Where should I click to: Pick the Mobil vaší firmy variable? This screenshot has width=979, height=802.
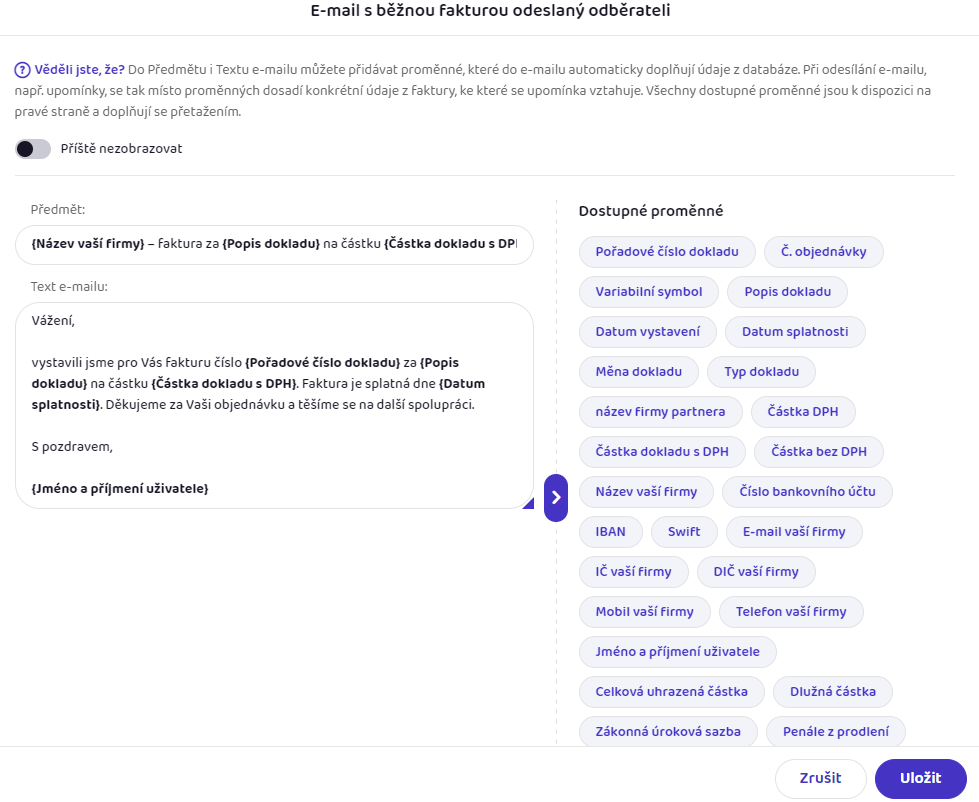point(645,612)
